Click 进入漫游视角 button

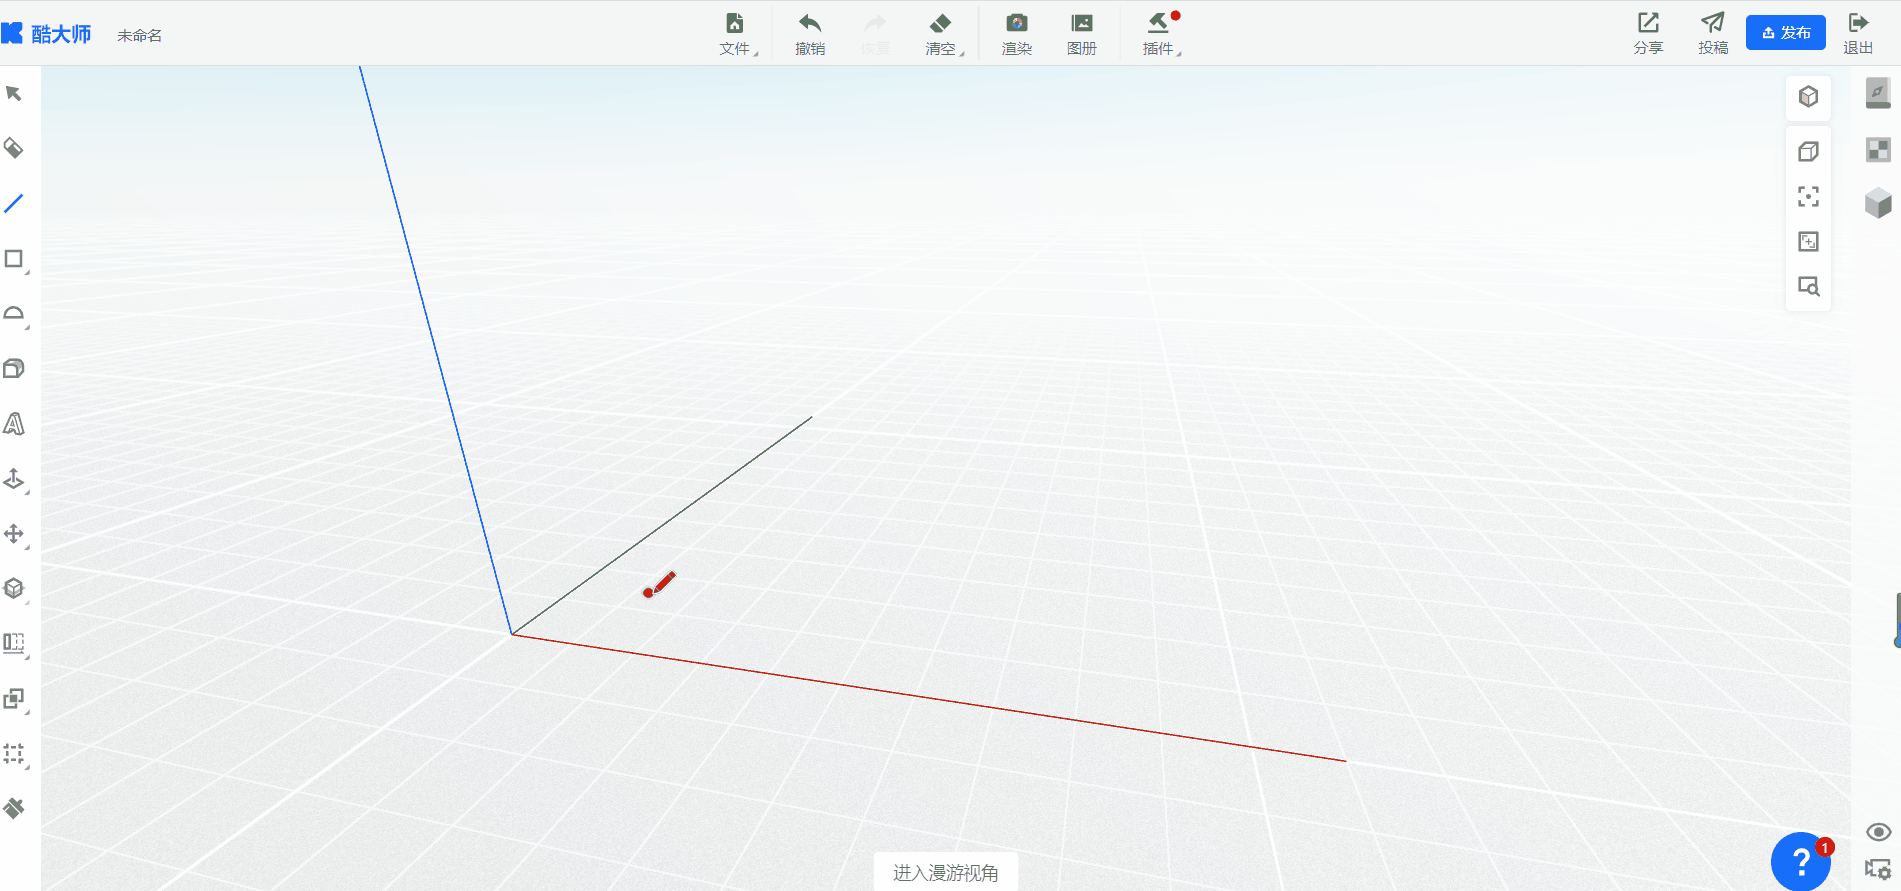click(946, 872)
